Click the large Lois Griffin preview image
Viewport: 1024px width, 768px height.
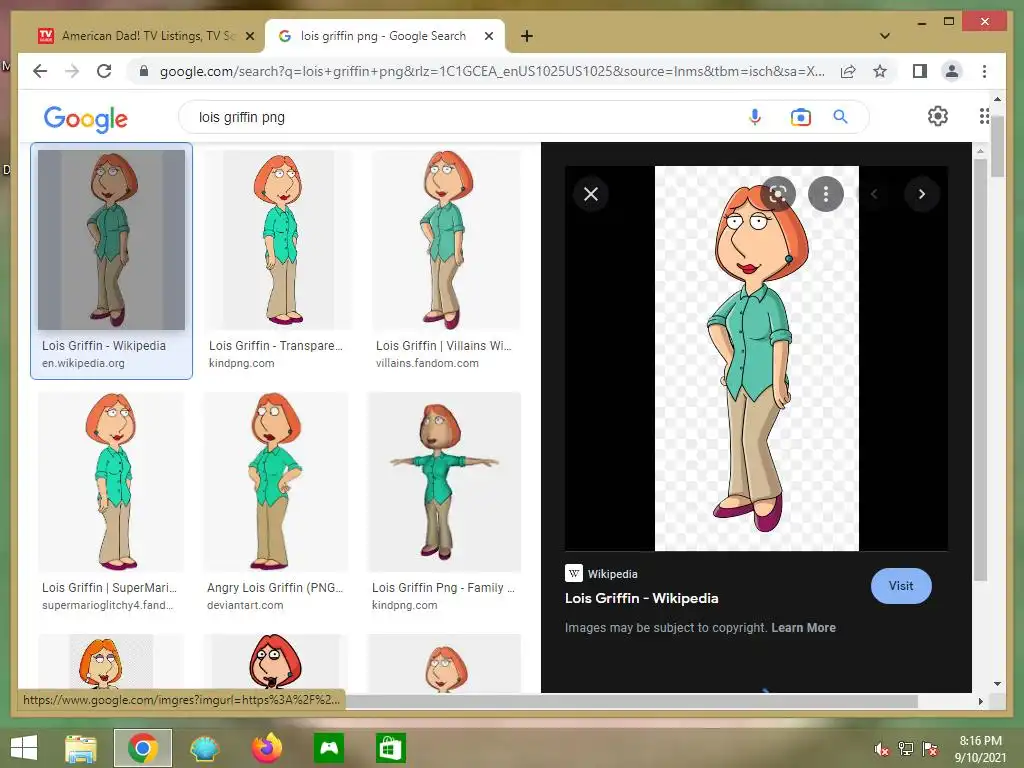coord(756,359)
